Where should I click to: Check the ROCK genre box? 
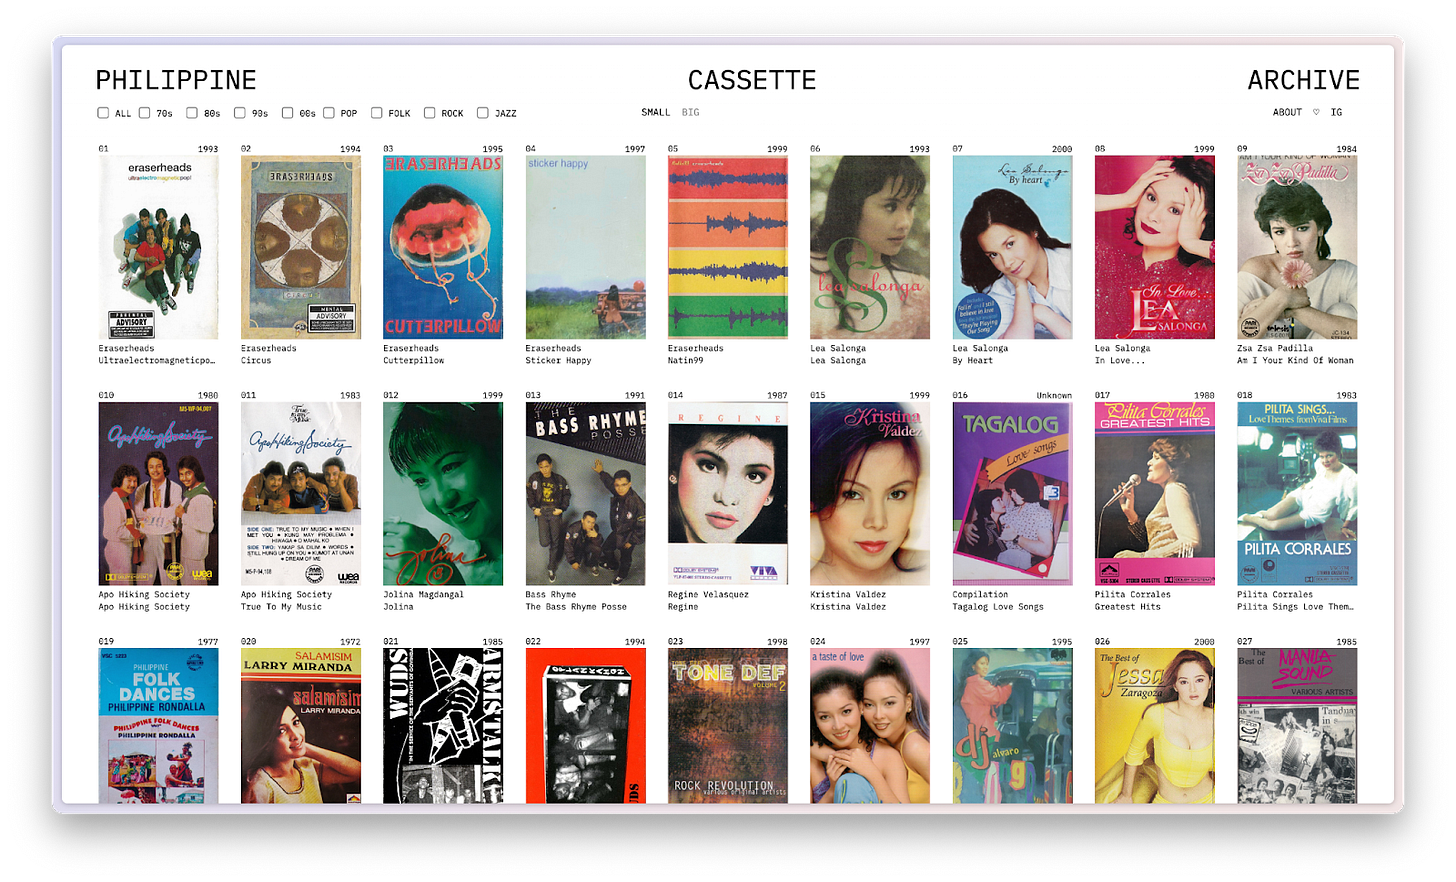(429, 113)
